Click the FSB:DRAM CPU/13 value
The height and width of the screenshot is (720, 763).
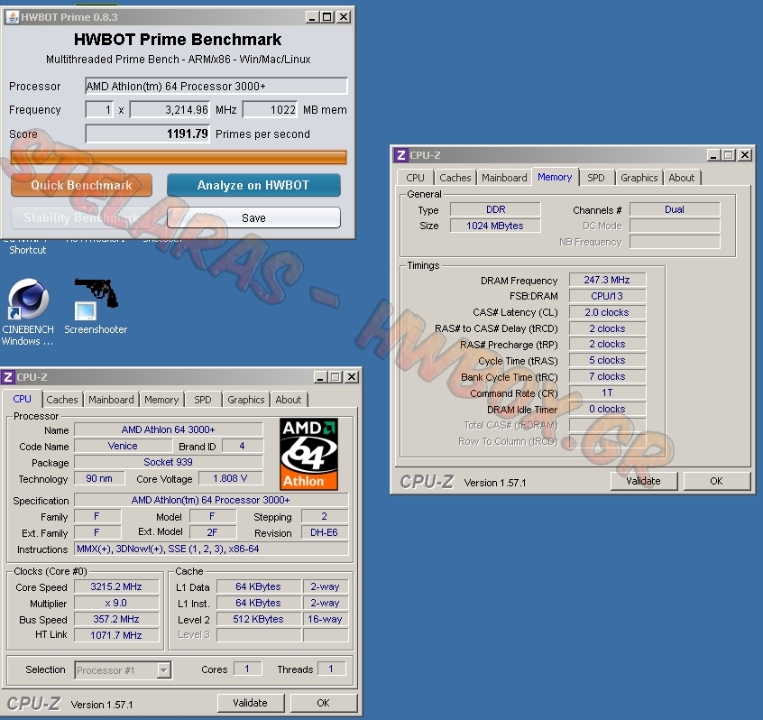607,296
